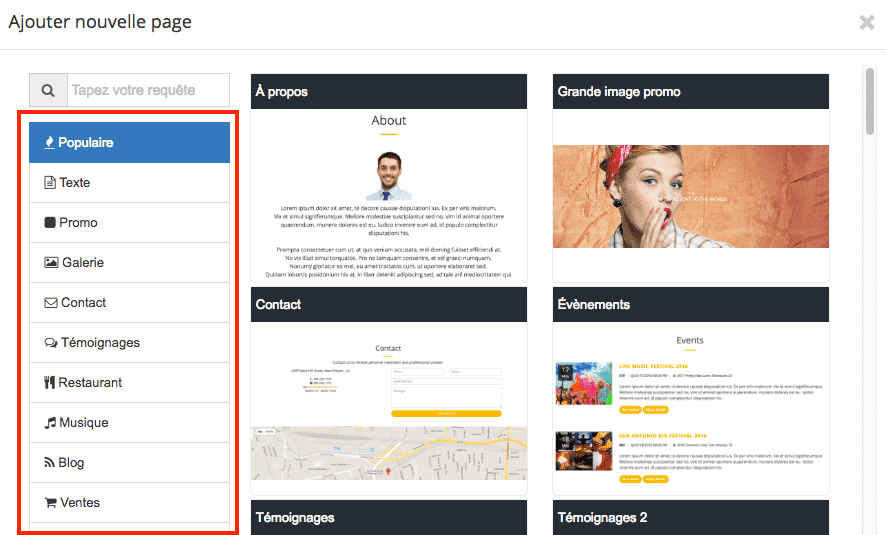886x535 pixels.
Task: Type in the 'Tapez votre requête' search field
Action: point(147,90)
